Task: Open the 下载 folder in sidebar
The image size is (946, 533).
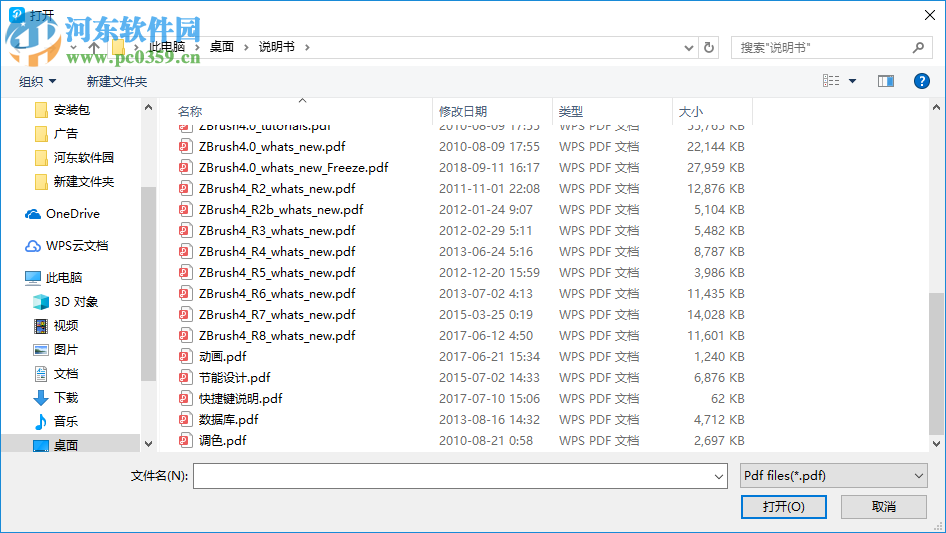Action: click(x=56, y=398)
